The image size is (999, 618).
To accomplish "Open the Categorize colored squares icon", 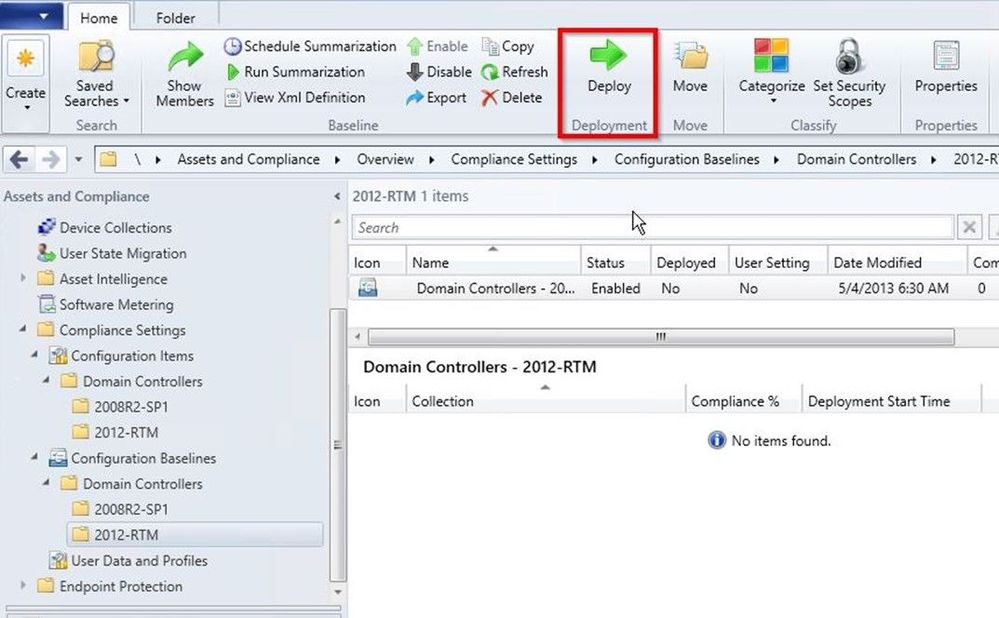I will tap(772, 55).
